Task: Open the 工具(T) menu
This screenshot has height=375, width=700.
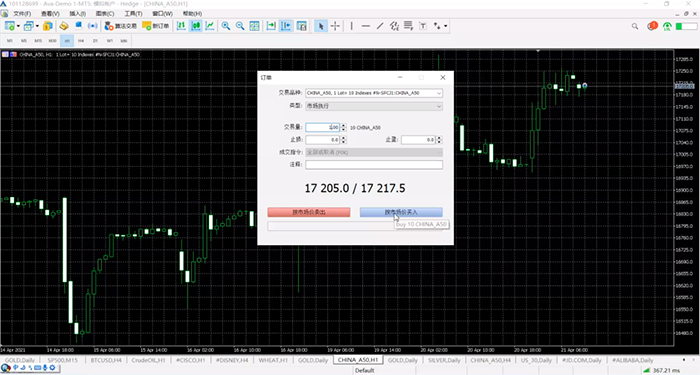Action: tap(133, 14)
